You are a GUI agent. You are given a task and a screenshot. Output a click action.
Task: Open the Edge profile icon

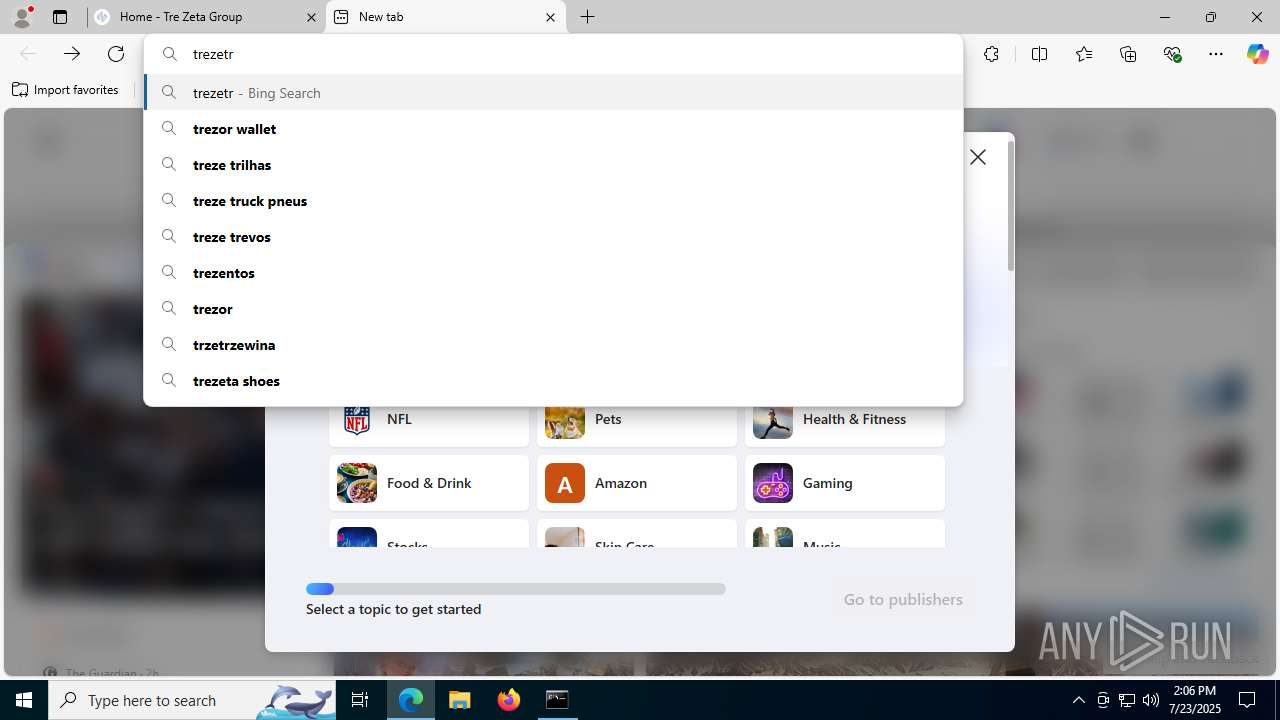pos(22,17)
